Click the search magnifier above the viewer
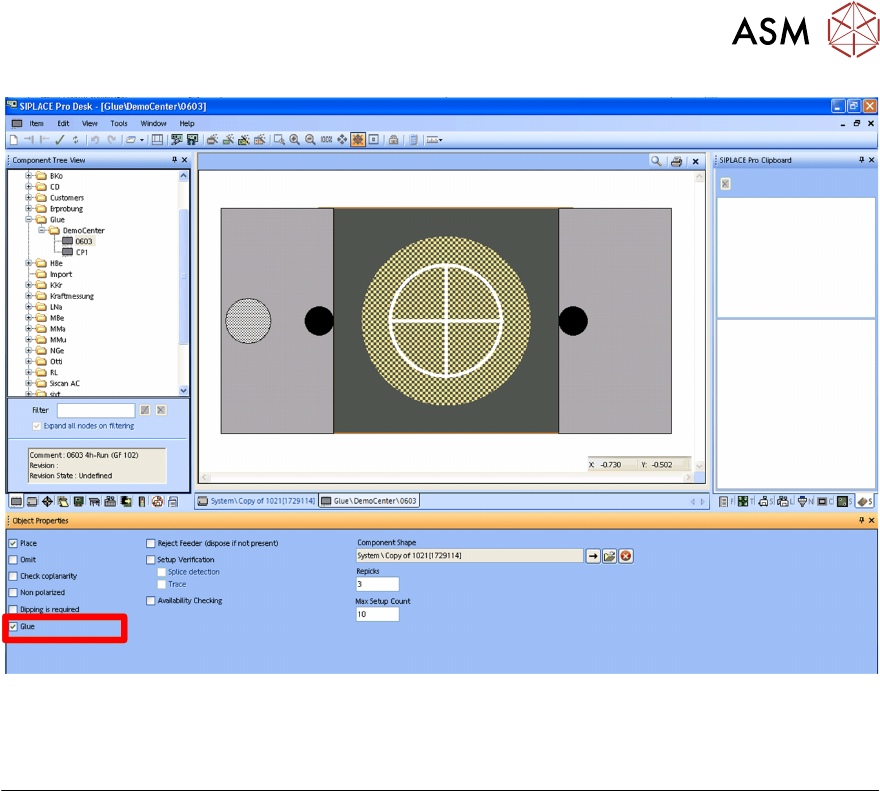Screen dimensions: 880x791 pos(656,160)
